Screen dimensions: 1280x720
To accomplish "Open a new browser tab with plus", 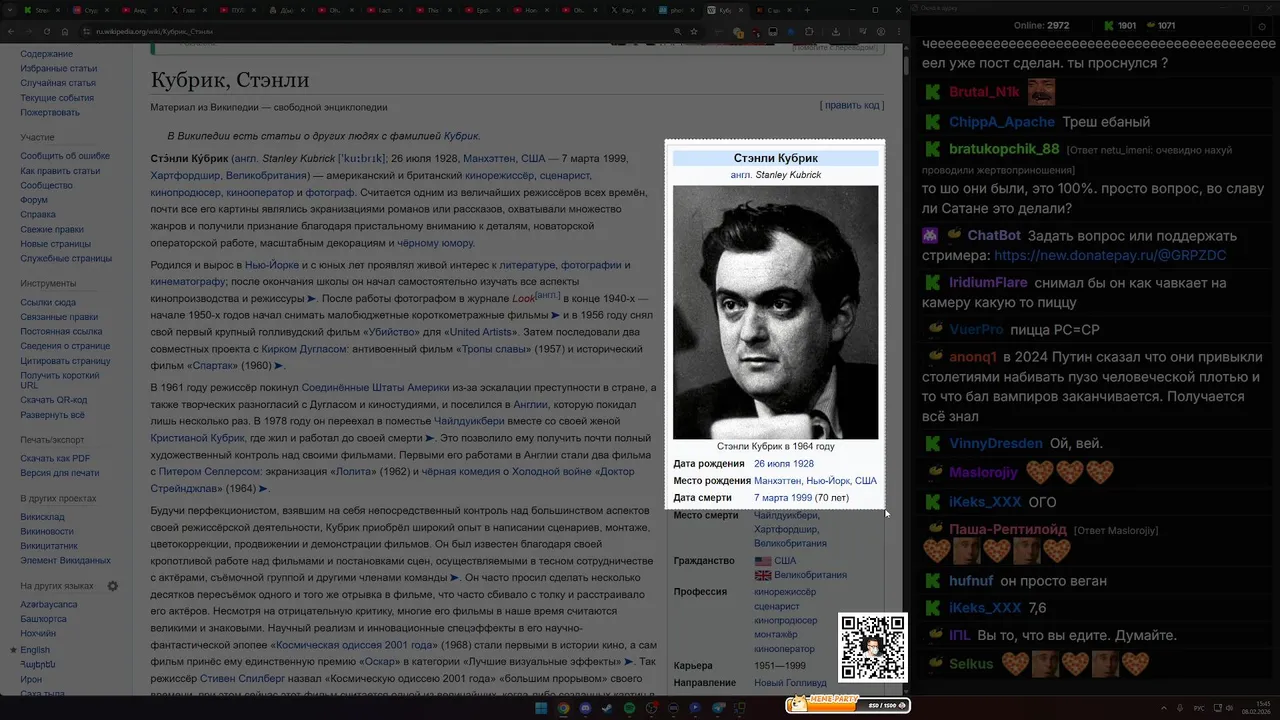I will point(807,10).
